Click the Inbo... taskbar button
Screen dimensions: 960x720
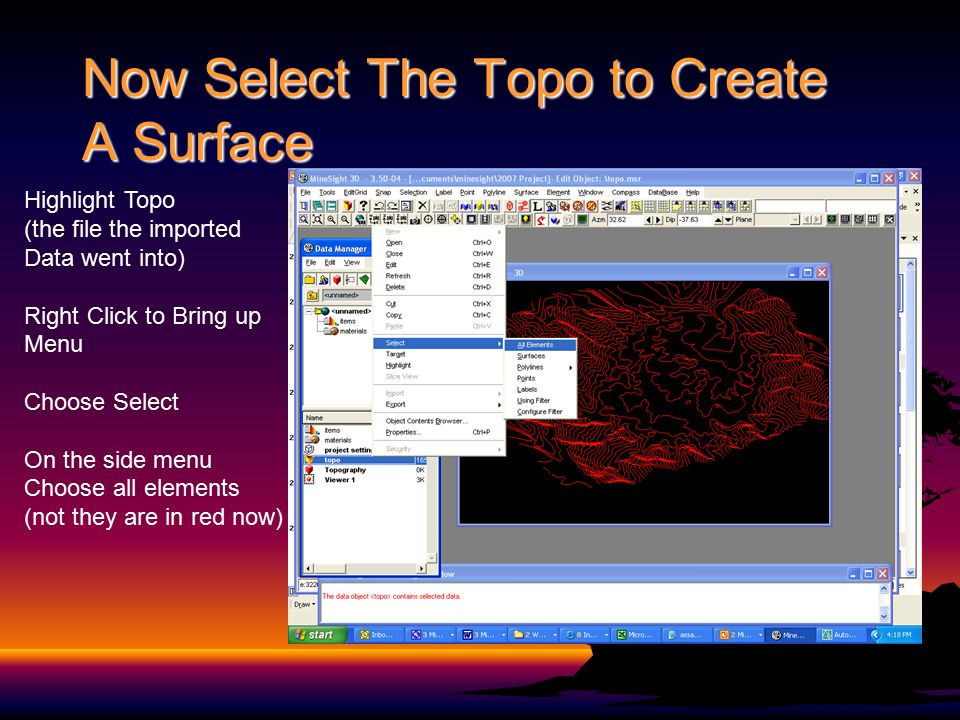click(380, 635)
